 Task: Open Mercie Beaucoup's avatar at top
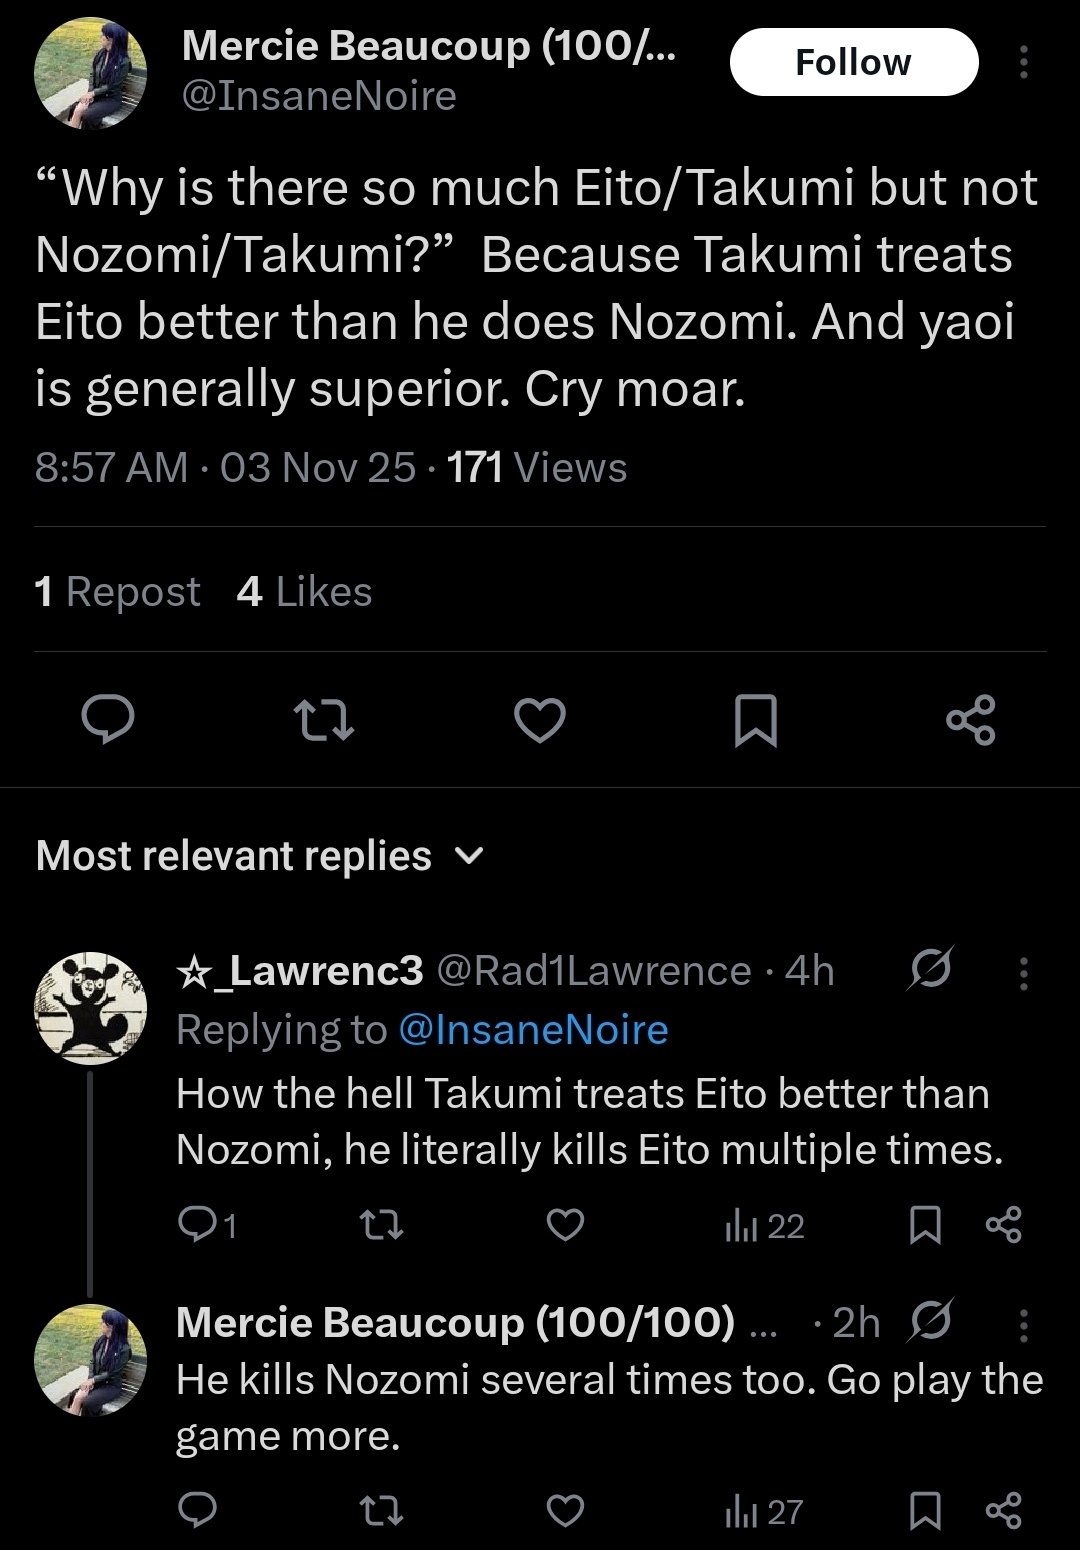91,75
